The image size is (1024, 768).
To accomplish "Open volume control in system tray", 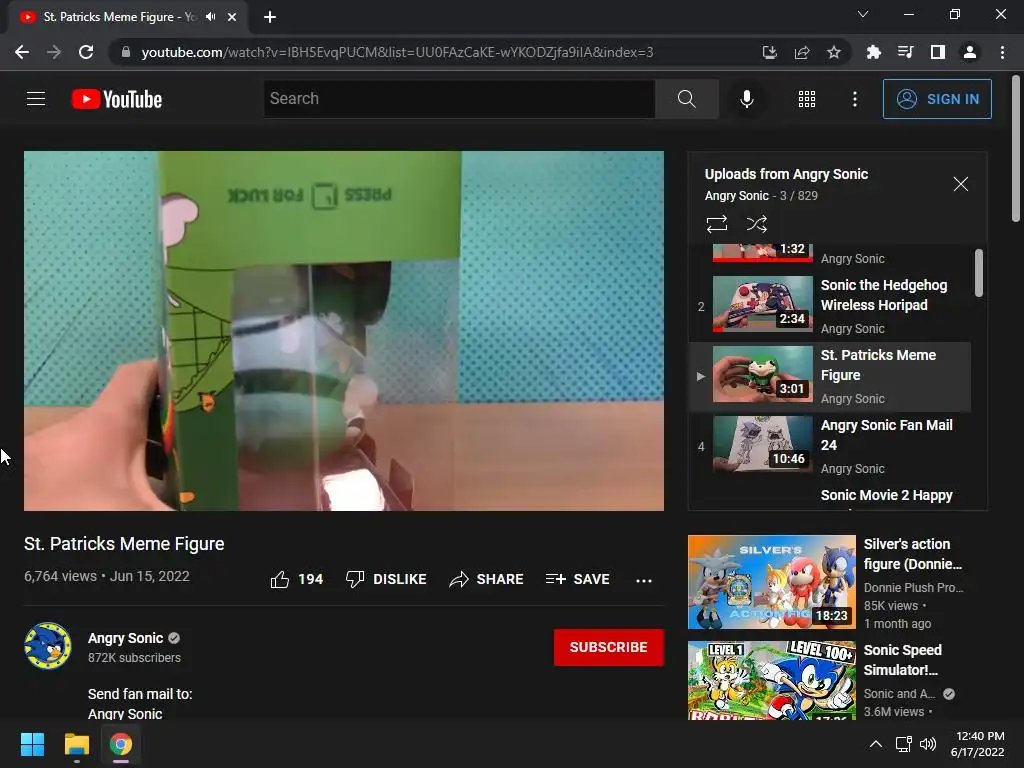I will pyautogui.click(x=927, y=744).
